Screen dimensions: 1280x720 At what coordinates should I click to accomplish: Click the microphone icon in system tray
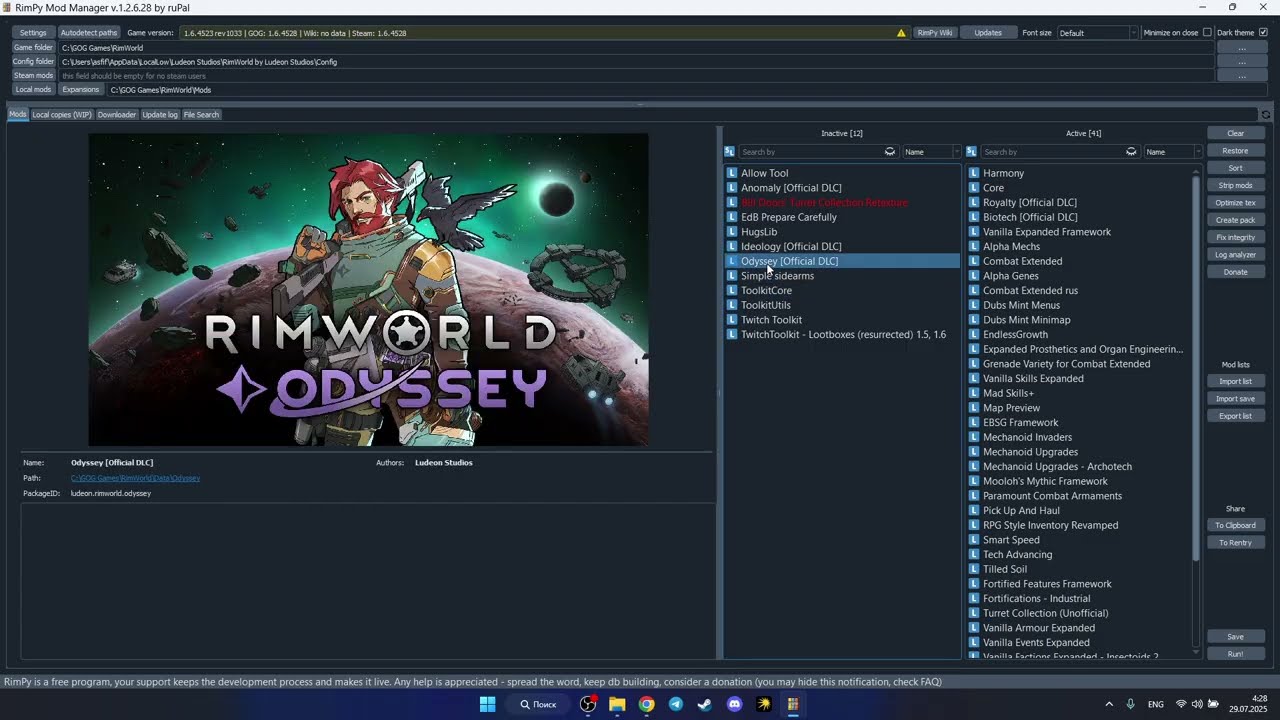pyautogui.click(x=1131, y=704)
